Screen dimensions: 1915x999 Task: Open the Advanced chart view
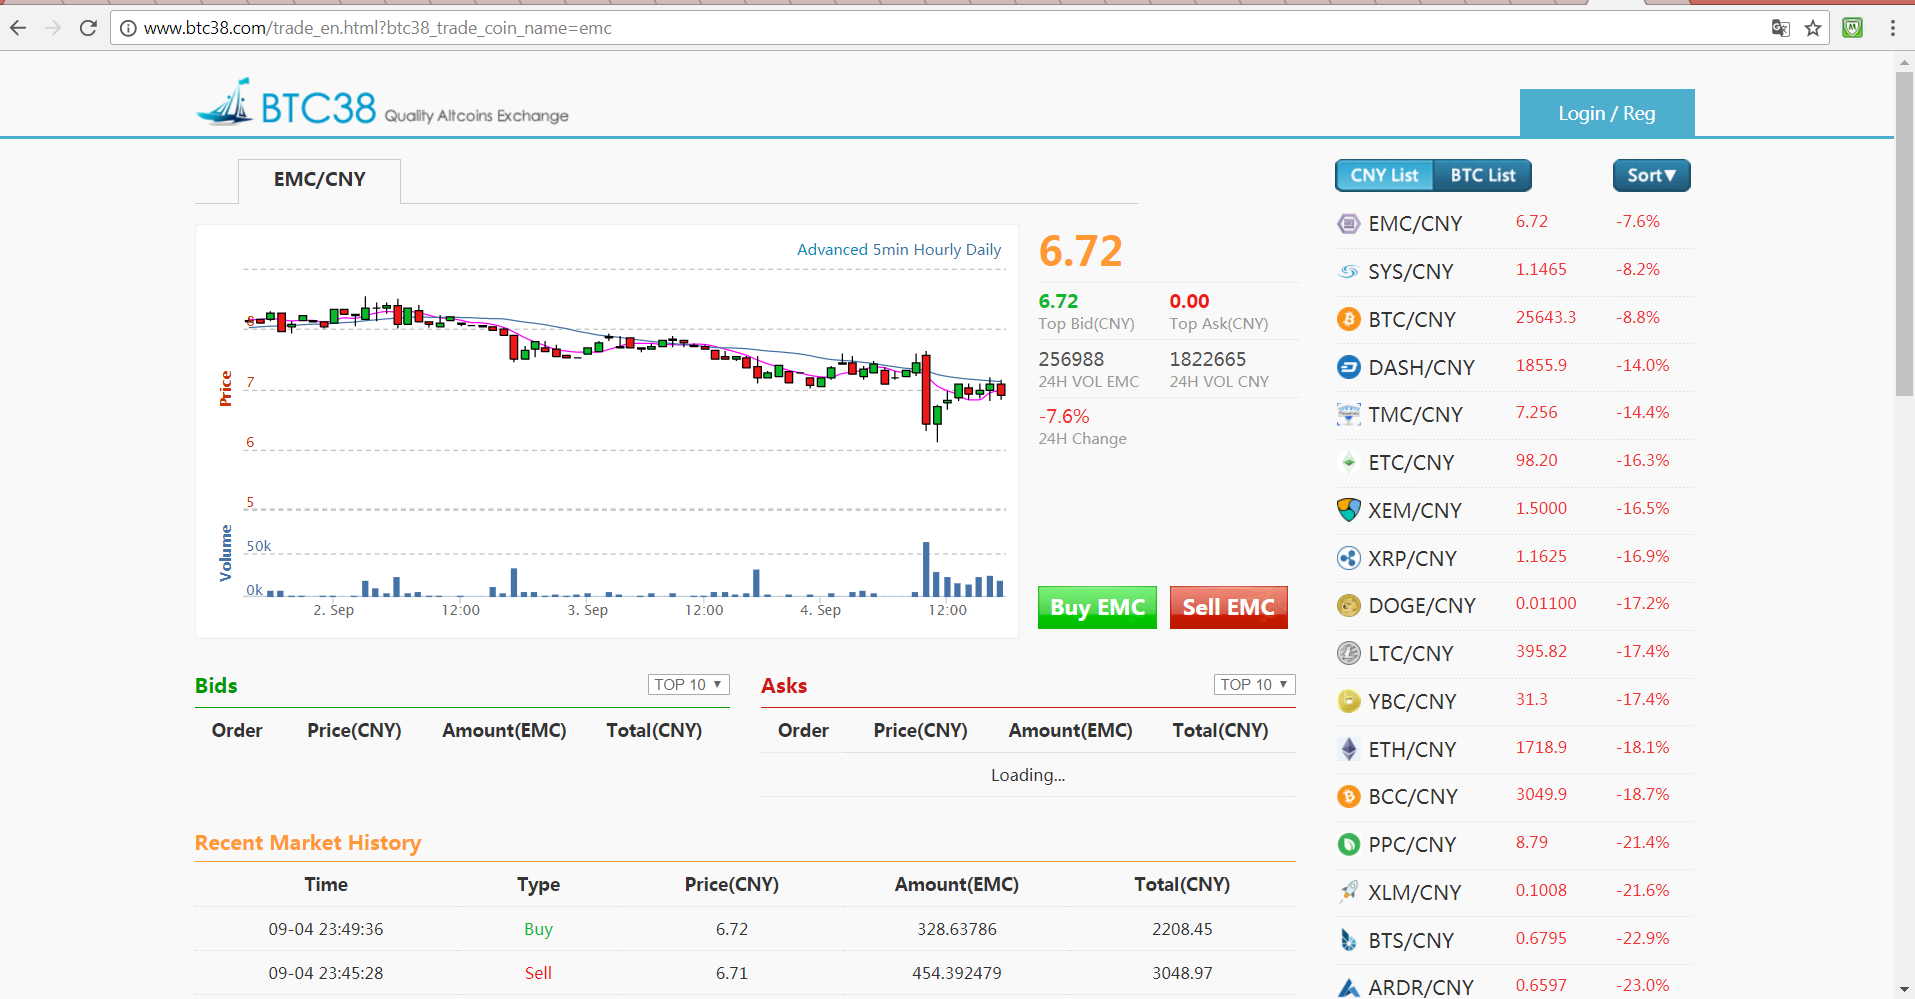coord(832,250)
